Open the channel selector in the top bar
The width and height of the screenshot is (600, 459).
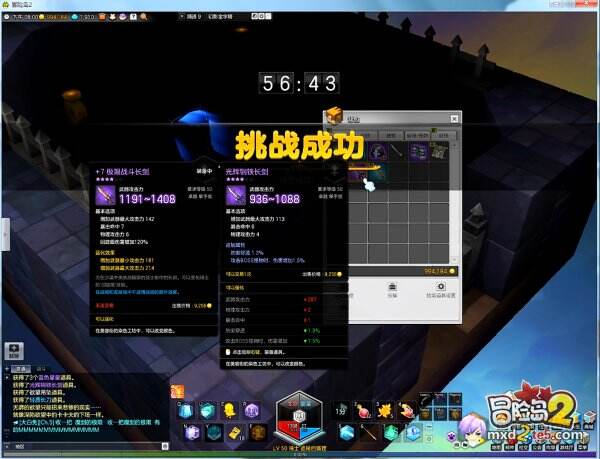click(190, 16)
